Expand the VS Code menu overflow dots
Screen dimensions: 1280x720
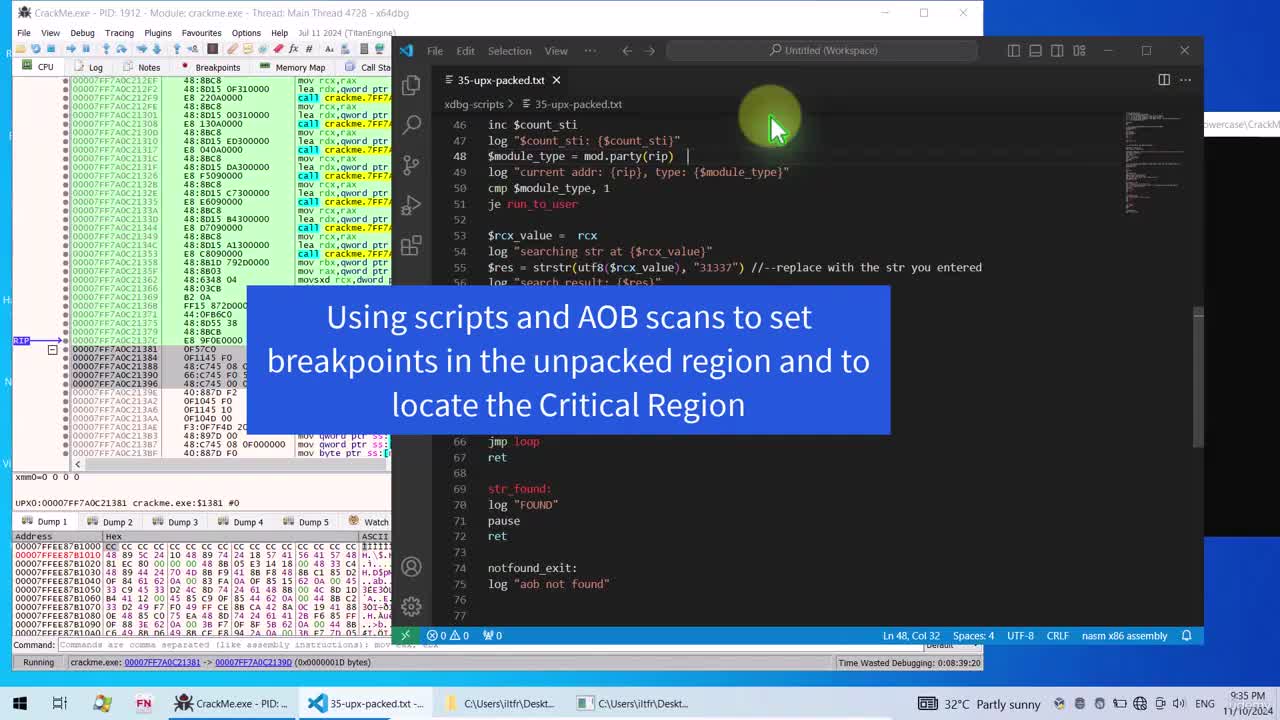point(590,51)
